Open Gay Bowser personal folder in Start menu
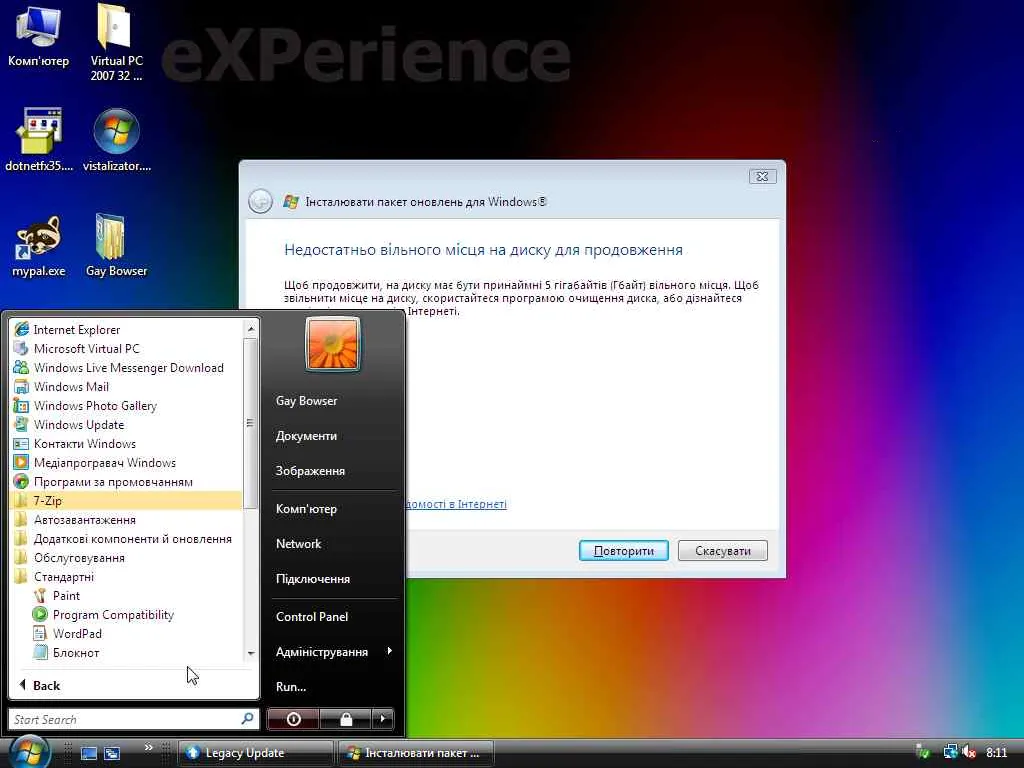The image size is (1024, 768). [x=333, y=401]
